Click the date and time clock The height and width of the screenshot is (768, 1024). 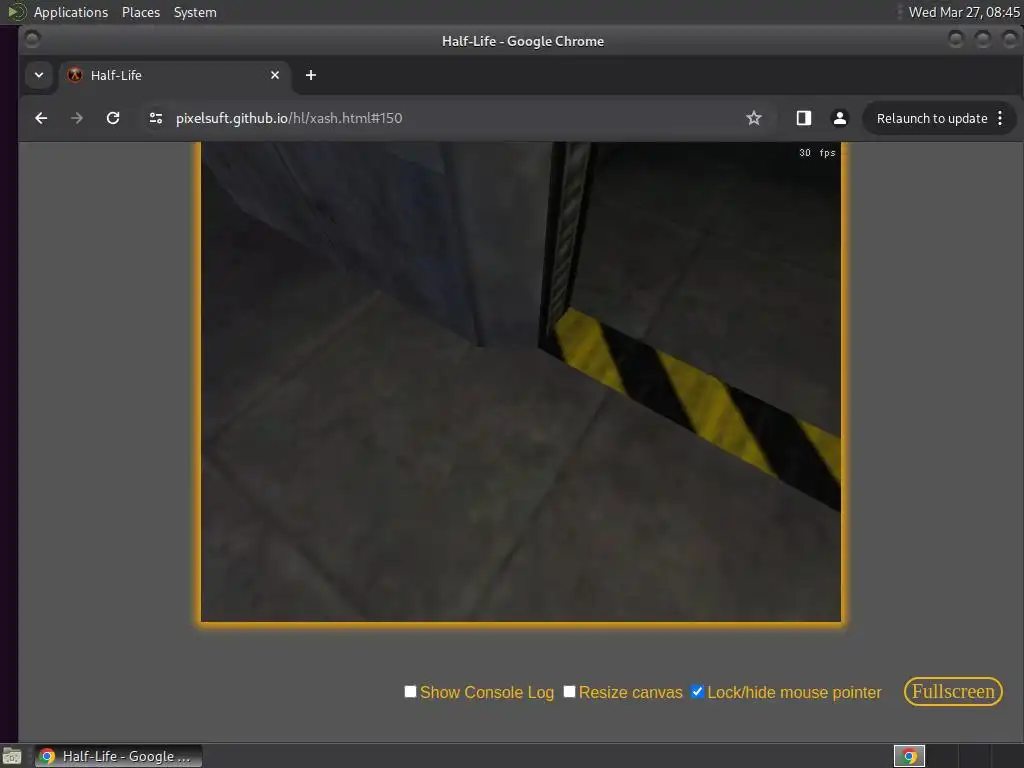click(x=964, y=12)
